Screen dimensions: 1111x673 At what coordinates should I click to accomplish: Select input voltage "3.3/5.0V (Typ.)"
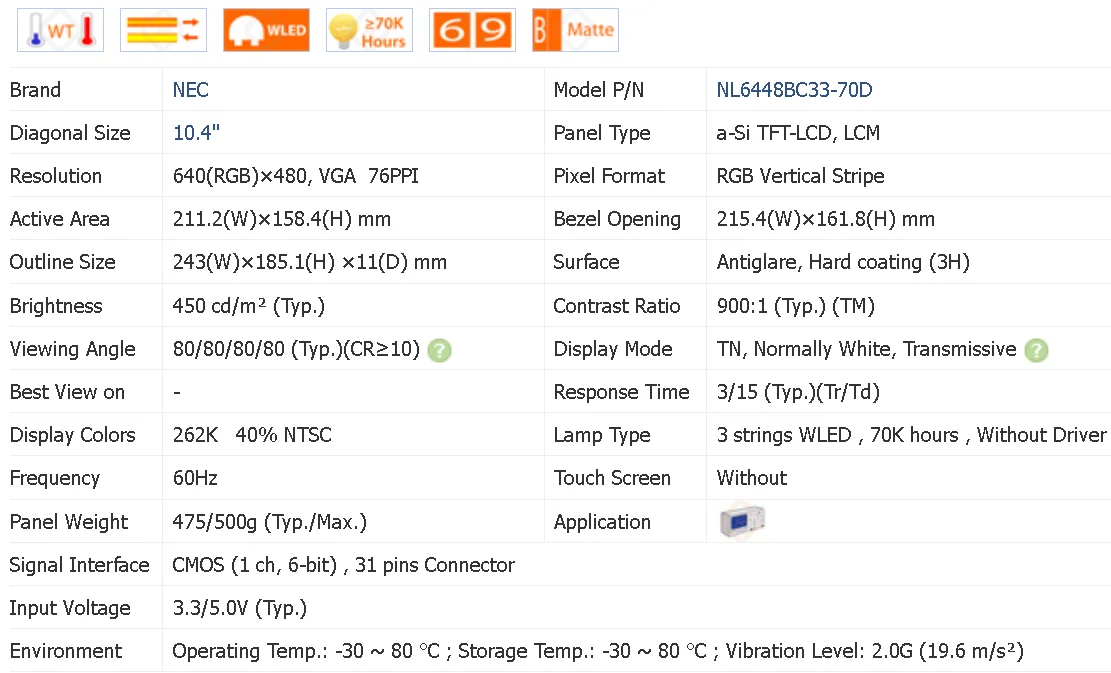coord(239,609)
